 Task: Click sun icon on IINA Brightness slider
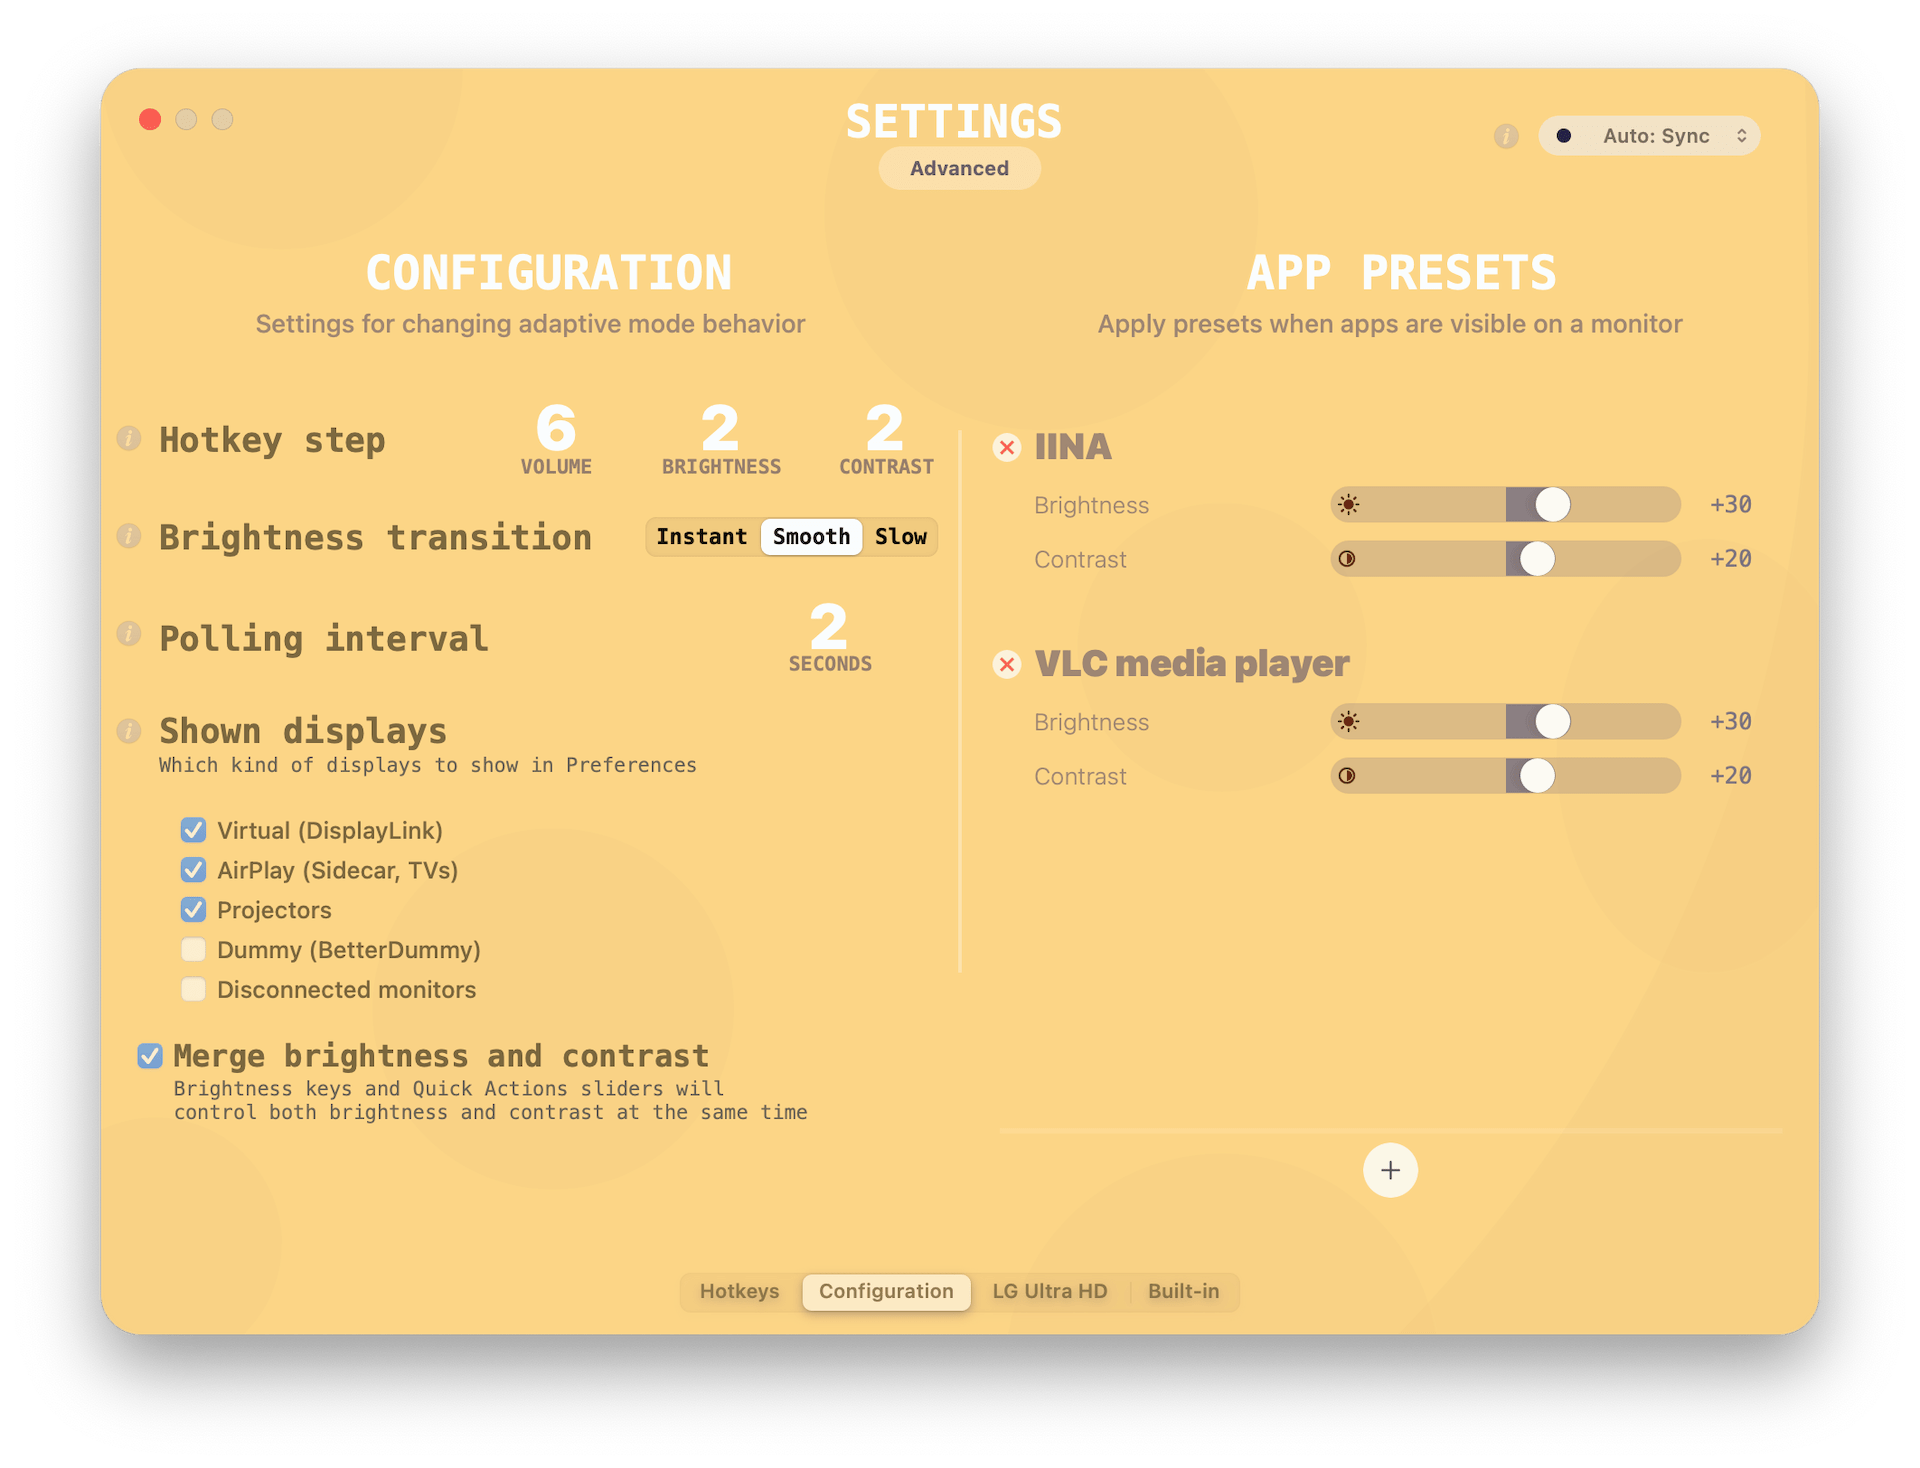point(1348,505)
